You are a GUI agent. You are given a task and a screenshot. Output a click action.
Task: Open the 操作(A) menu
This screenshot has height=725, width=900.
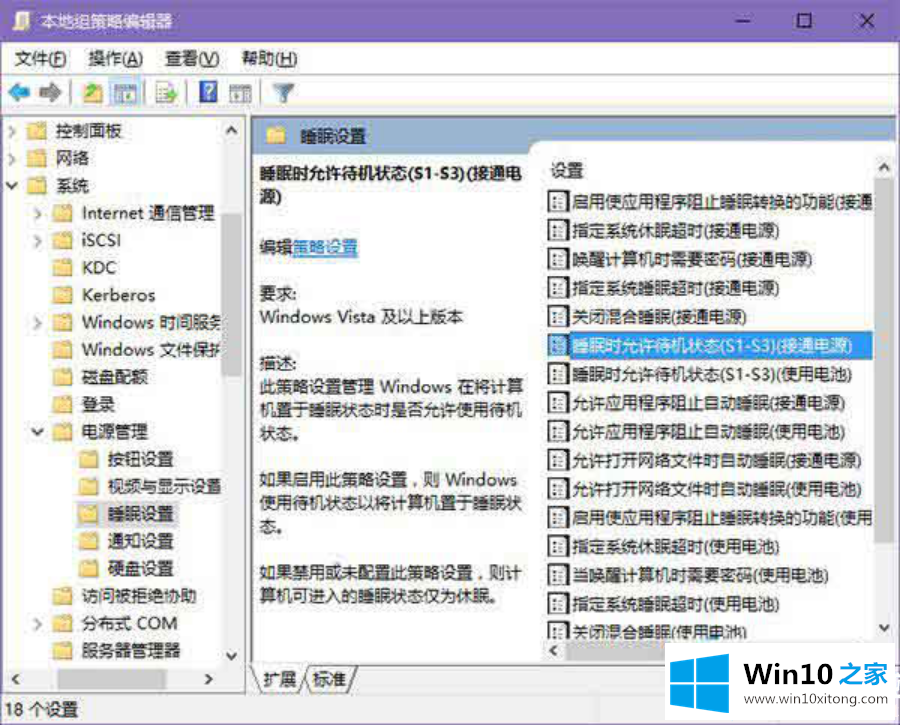[115, 59]
